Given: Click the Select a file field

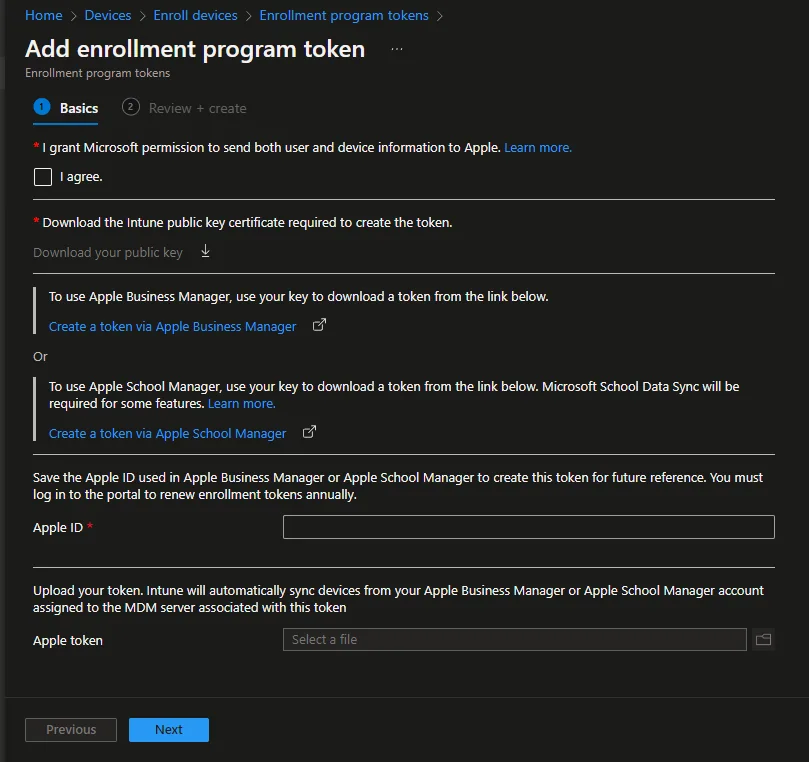Looking at the screenshot, I should [514, 640].
